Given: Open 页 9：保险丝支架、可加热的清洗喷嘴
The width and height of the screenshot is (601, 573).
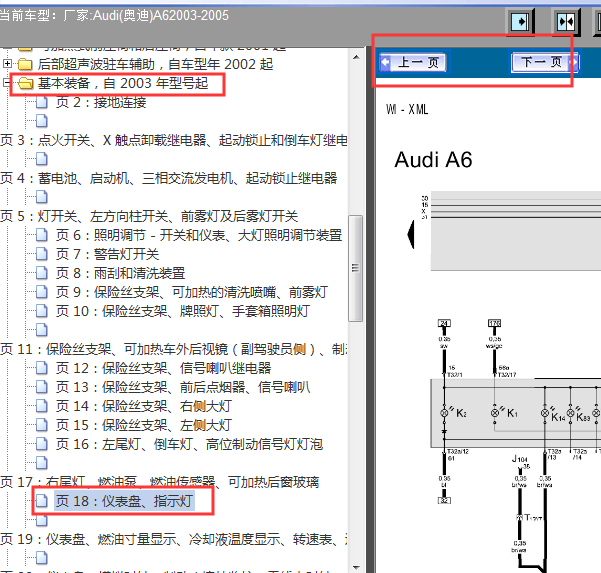Looking at the screenshot, I should 192,292.
